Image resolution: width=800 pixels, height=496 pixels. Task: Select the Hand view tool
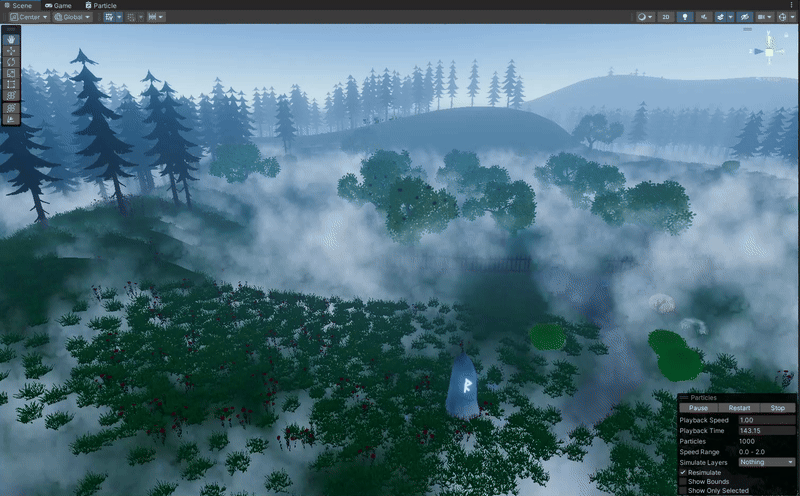(x=12, y=39)
